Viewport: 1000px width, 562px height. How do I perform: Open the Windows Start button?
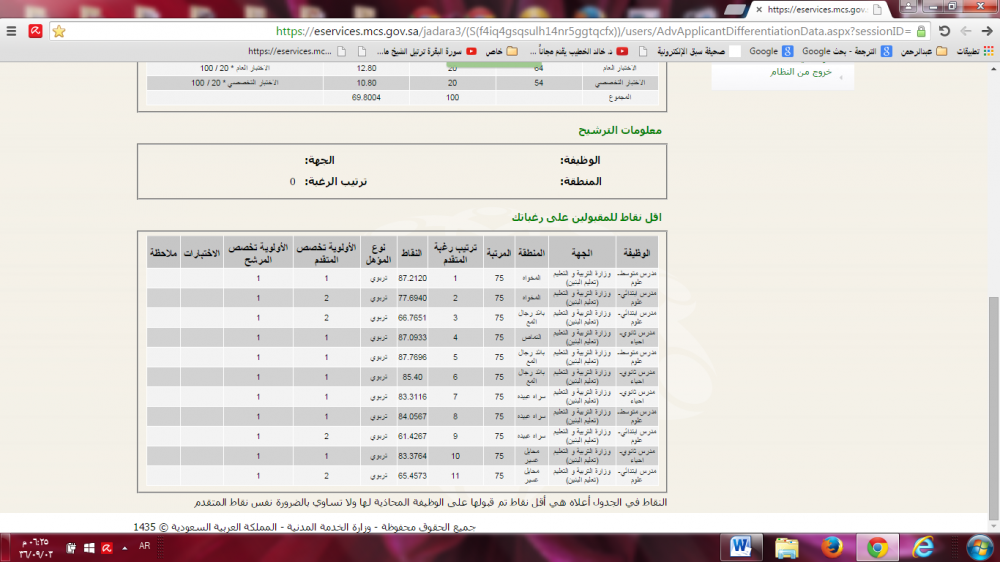(979, 547)
